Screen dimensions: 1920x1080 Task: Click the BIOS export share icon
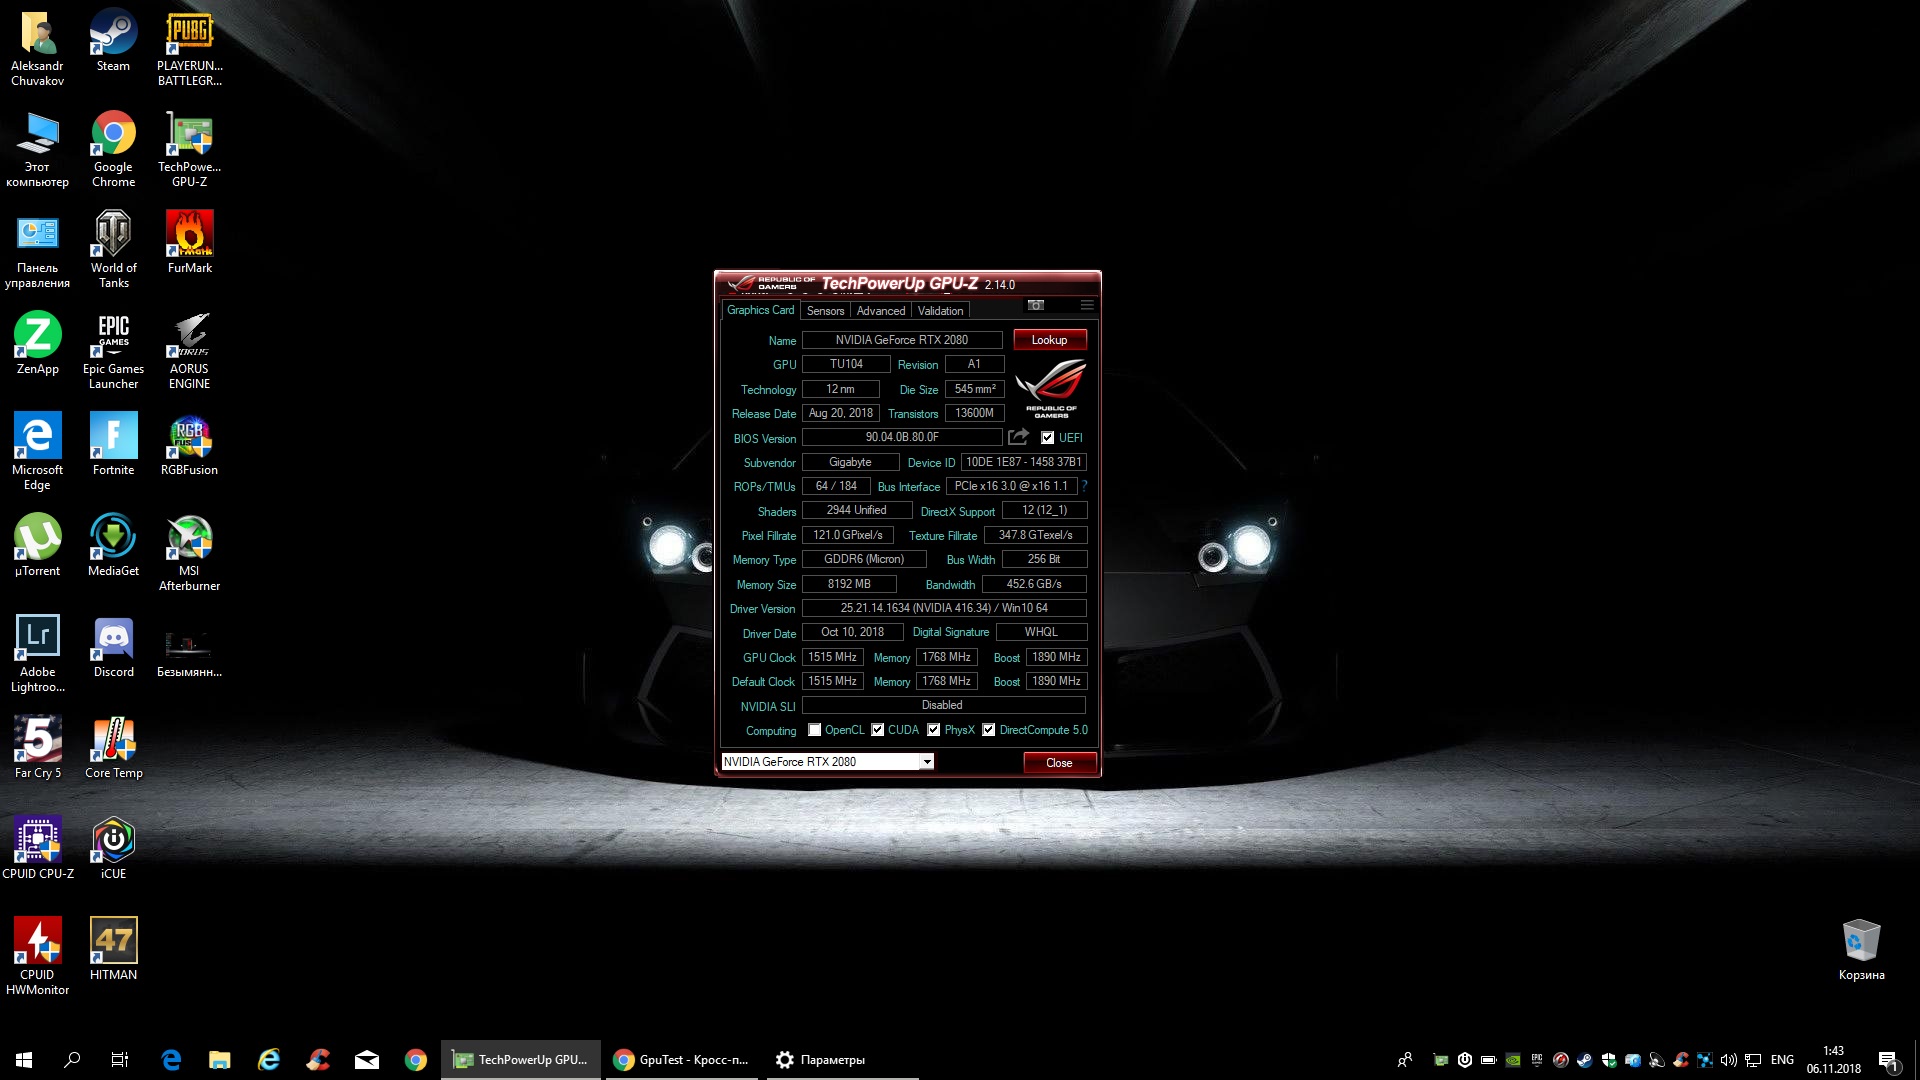click(1018, 437)
